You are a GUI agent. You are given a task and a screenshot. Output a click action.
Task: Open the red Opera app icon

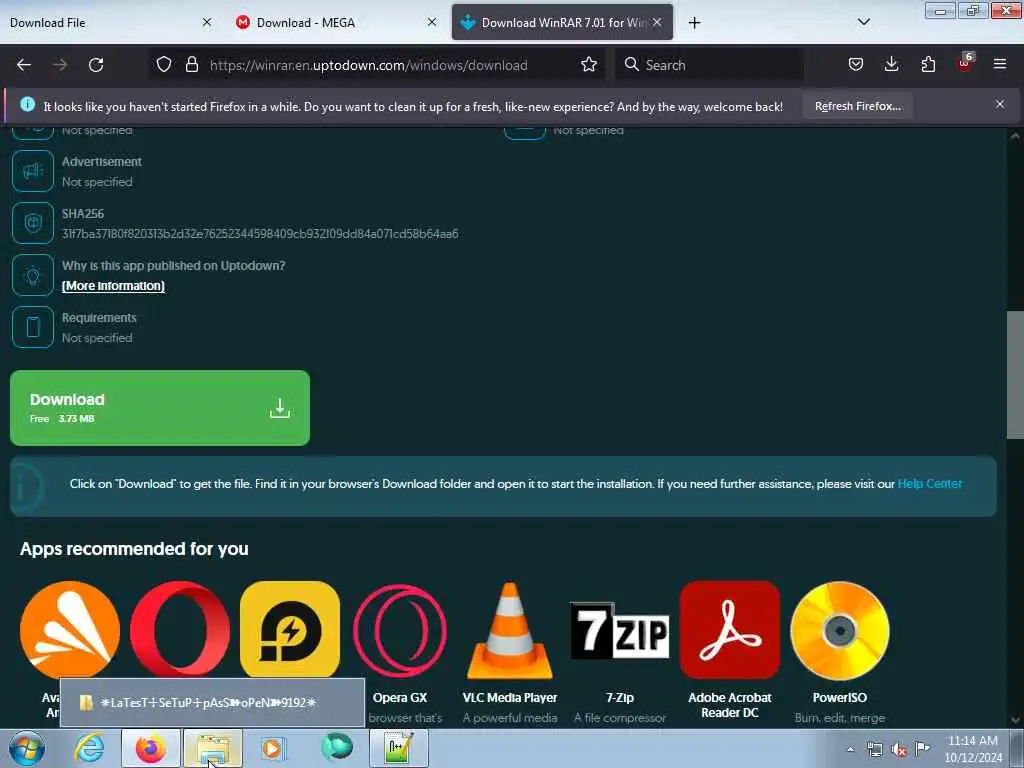pos(180,630)
